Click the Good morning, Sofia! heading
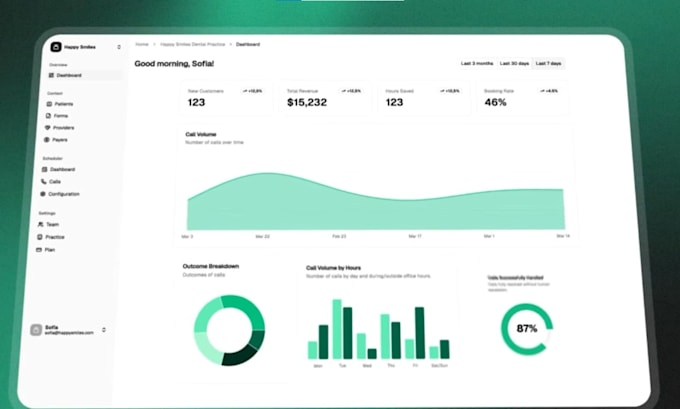The width and height of the screenshot is (680, 409). (x=174, y=64)
